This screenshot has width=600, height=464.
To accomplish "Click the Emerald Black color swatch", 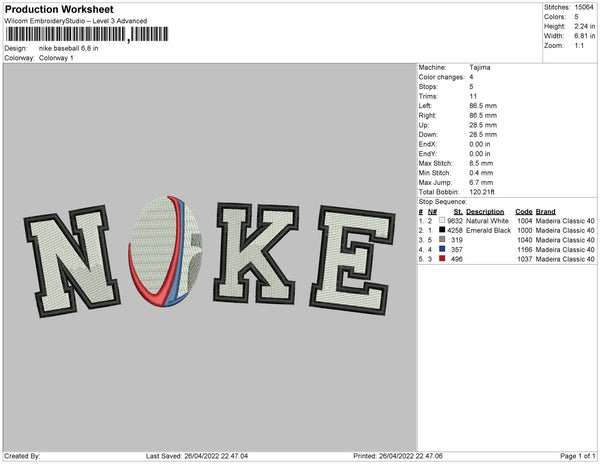I will coord(442,230).
